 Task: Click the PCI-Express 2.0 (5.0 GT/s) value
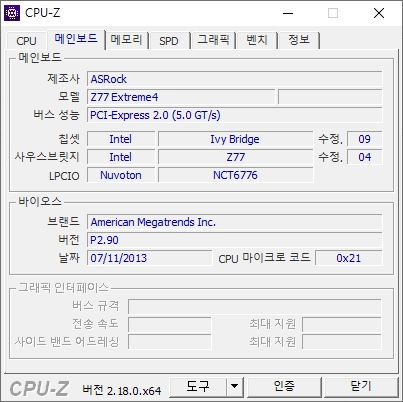(x=235, y=115)
